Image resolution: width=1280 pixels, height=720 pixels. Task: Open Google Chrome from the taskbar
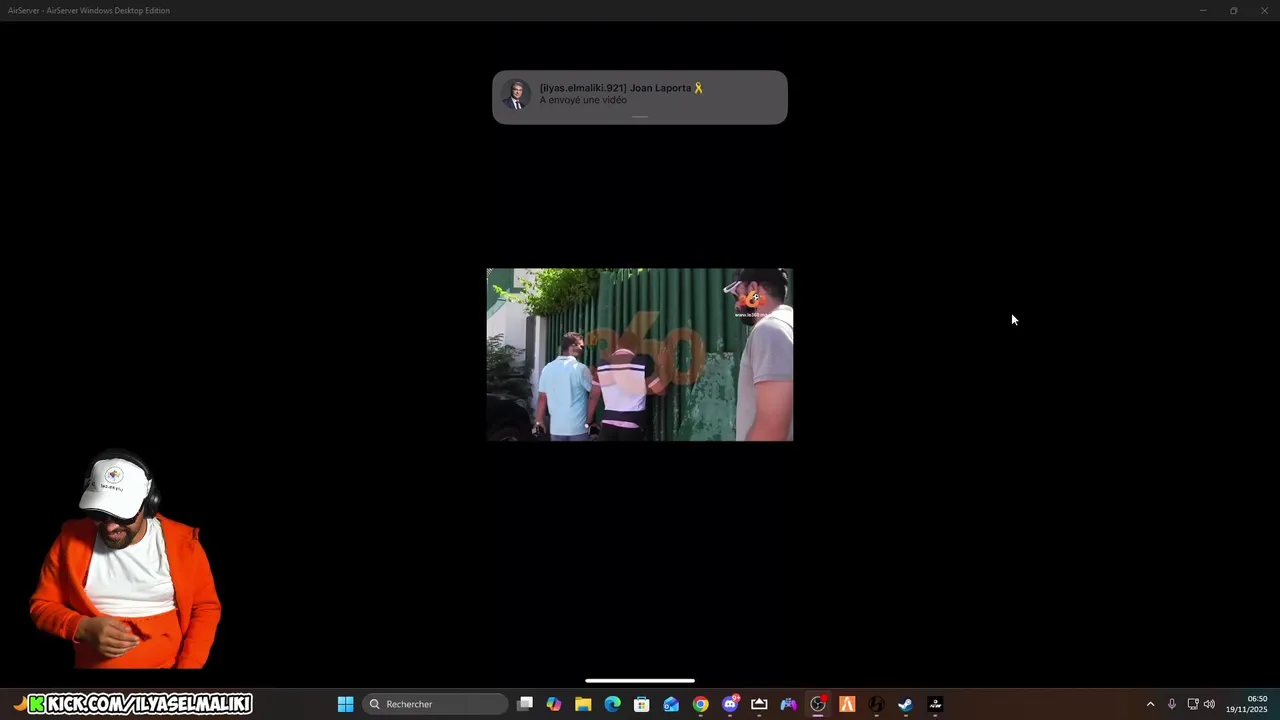coord(701,704)
